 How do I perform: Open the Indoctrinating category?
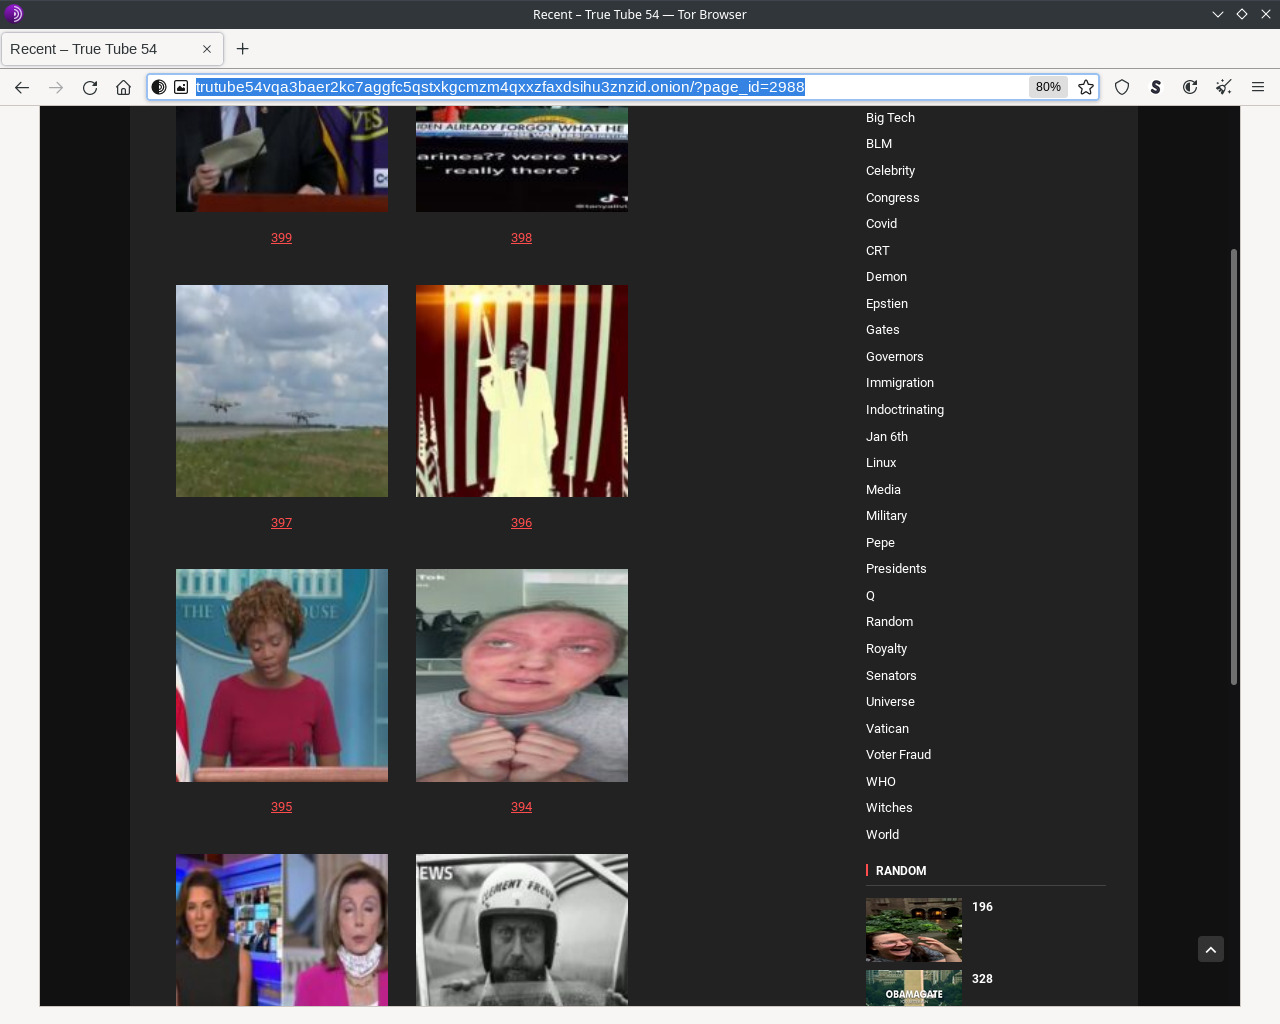(x=905, y=410)
